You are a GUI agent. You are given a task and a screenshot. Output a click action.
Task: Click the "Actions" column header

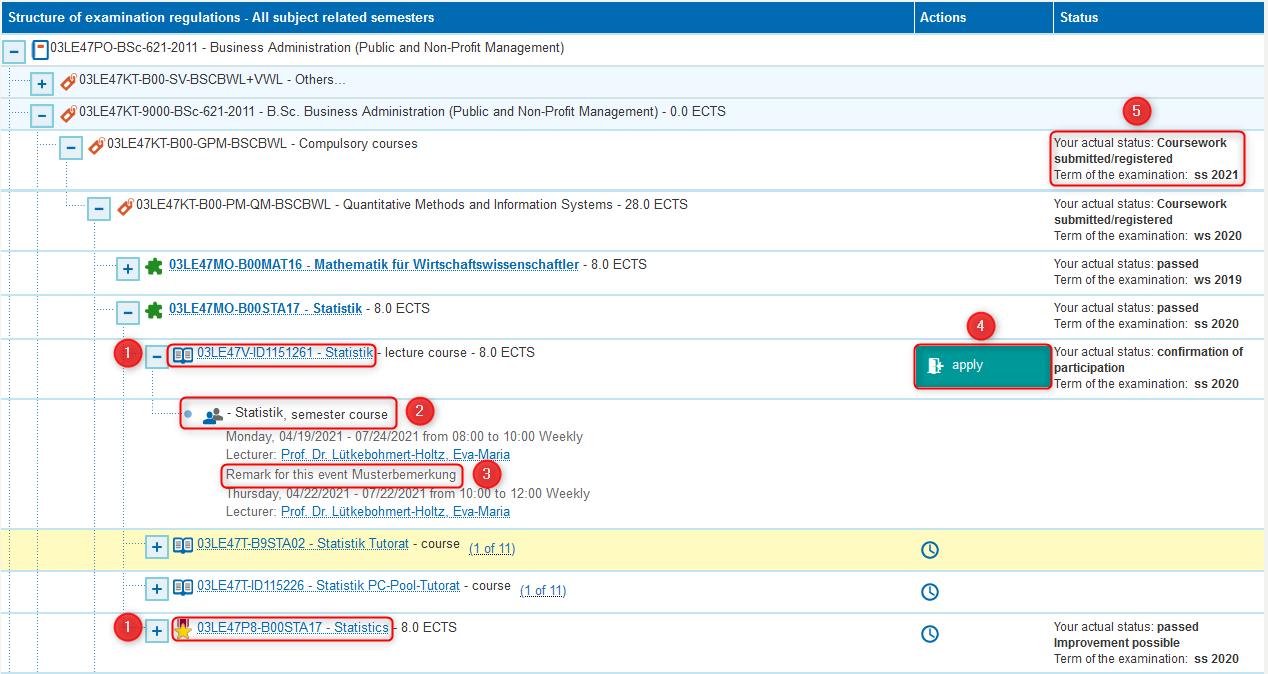984,17
